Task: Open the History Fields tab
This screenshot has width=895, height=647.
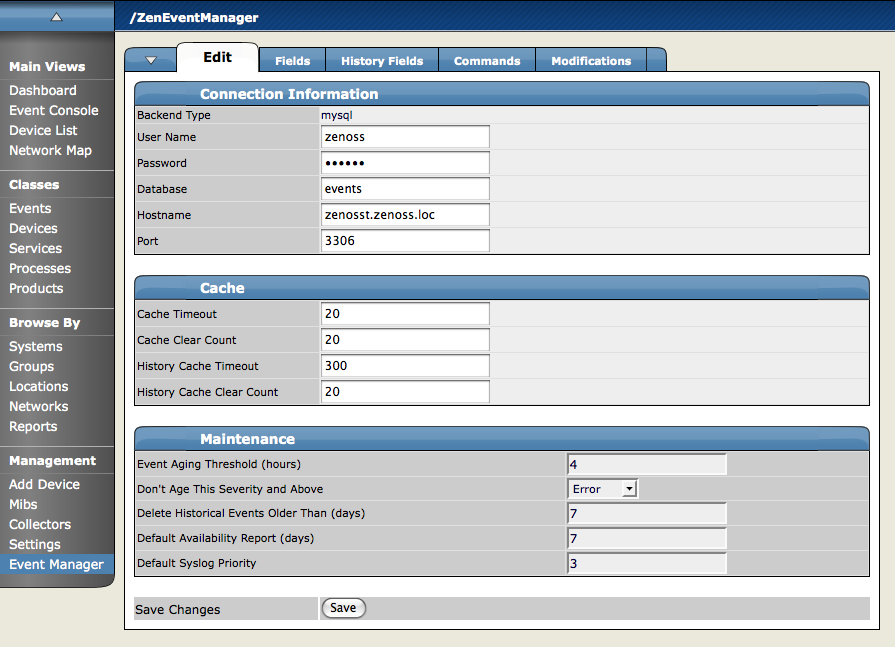Action: [382, 60]
